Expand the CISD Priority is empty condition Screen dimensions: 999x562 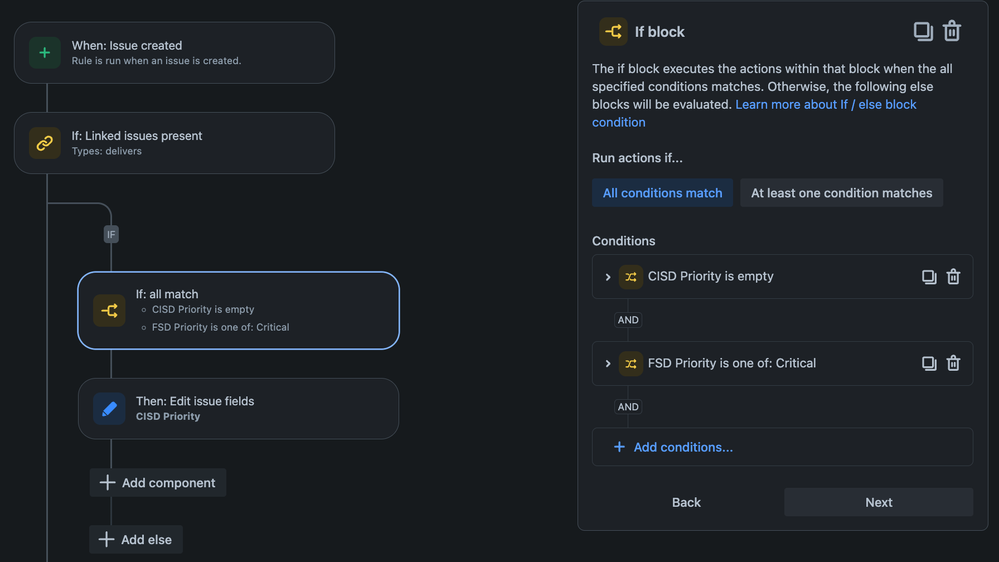coord(608,277)
